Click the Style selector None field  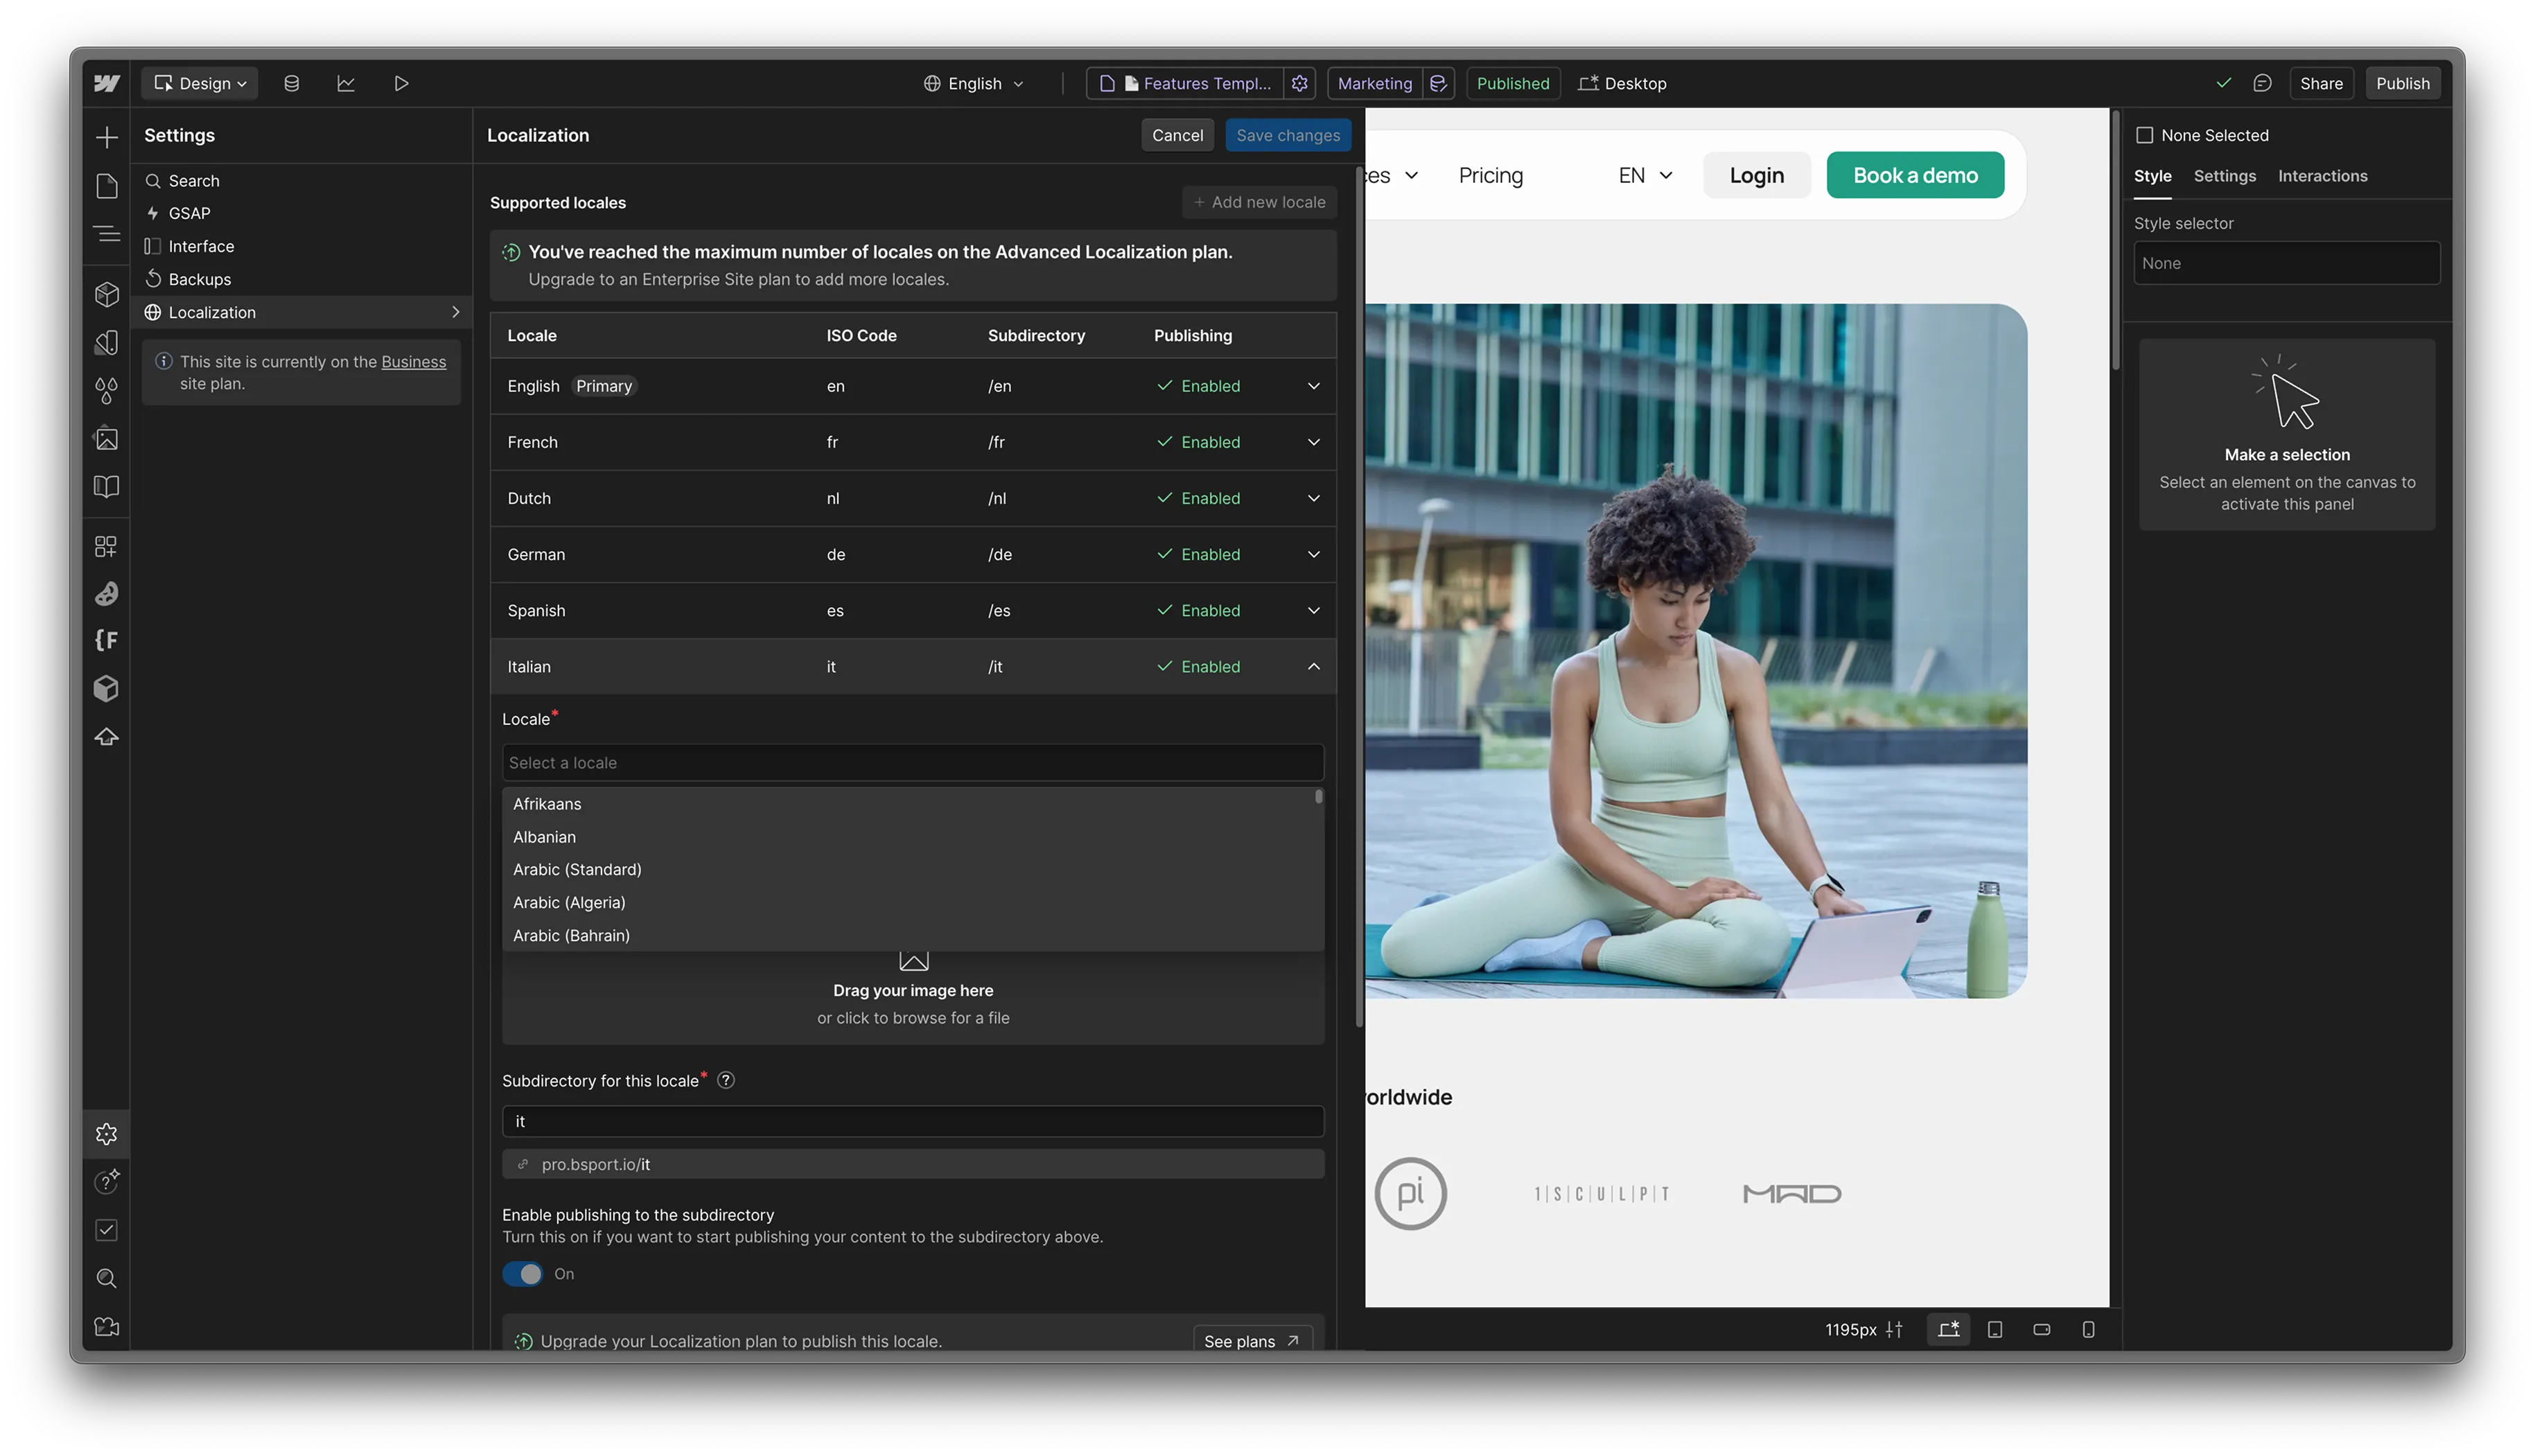[2286, 263]
